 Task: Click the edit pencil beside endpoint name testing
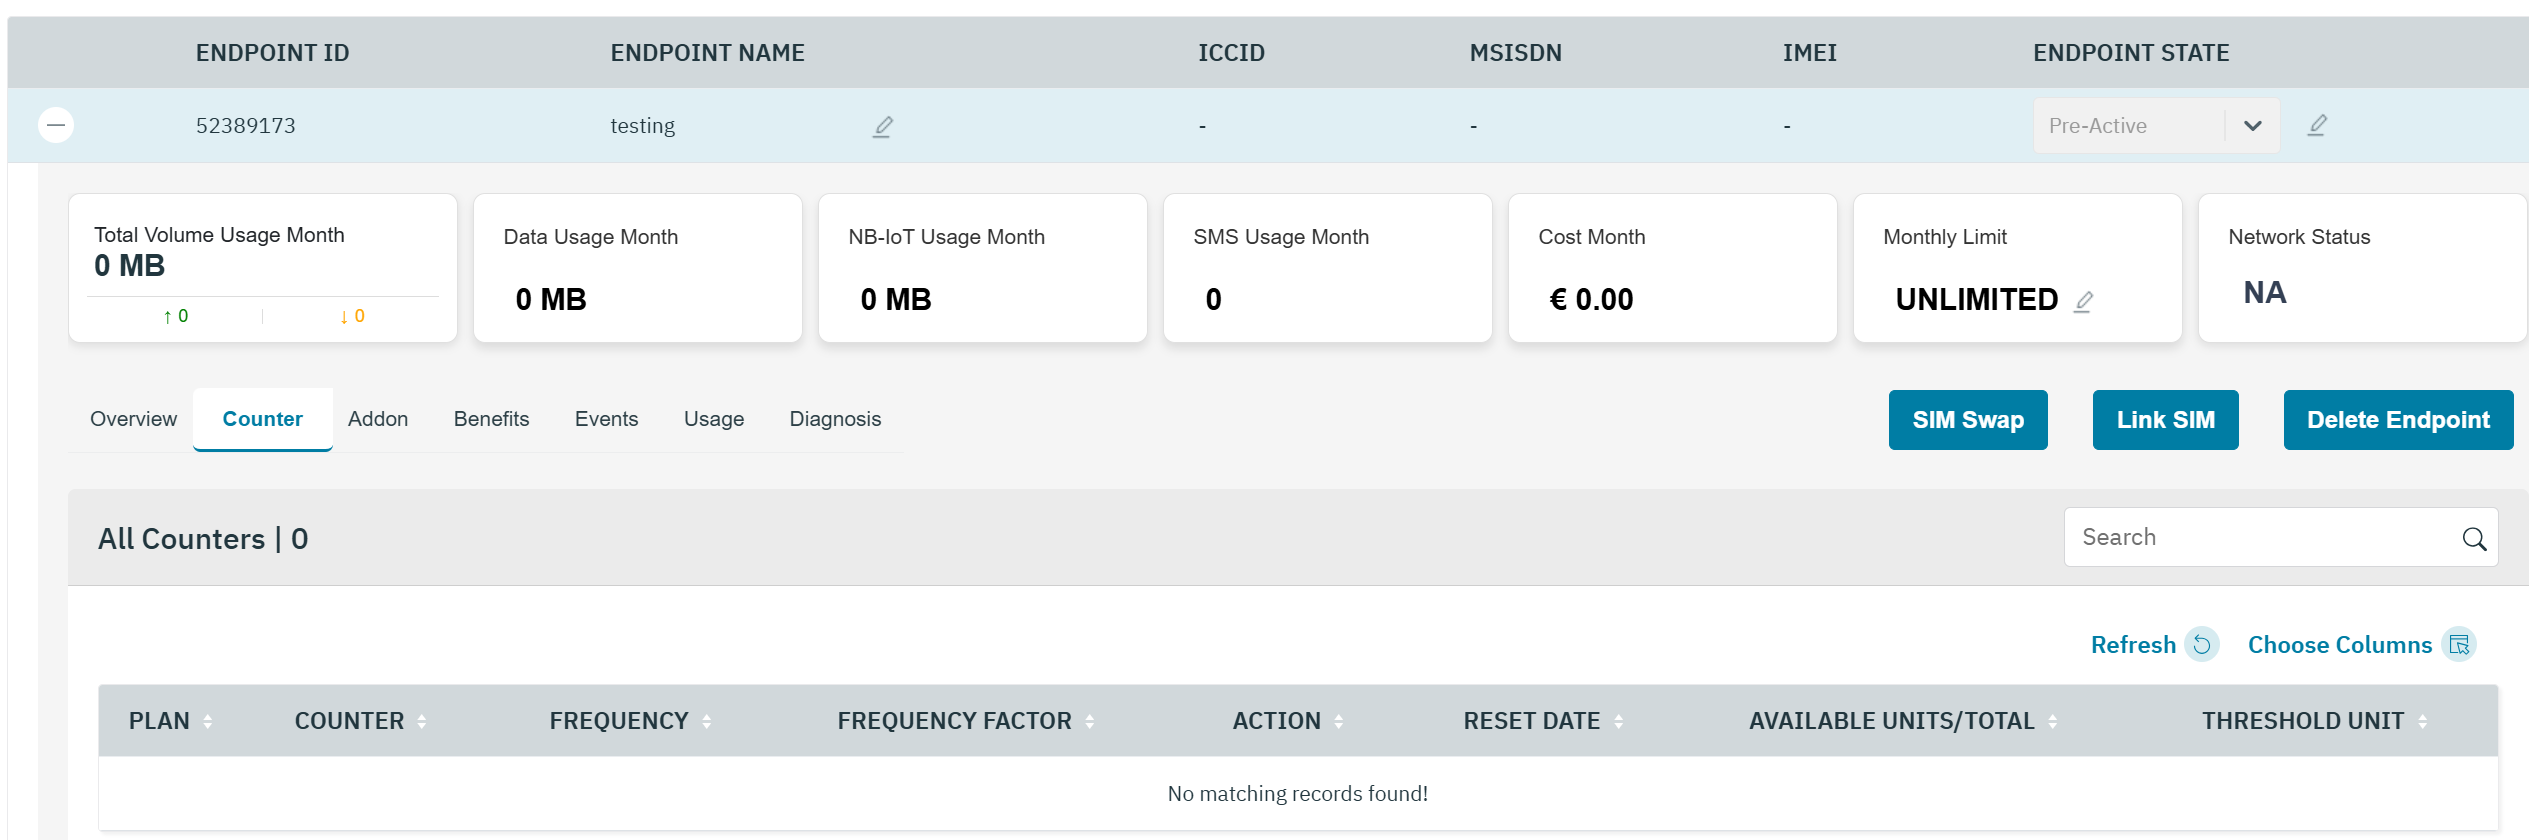pos(882,127)
